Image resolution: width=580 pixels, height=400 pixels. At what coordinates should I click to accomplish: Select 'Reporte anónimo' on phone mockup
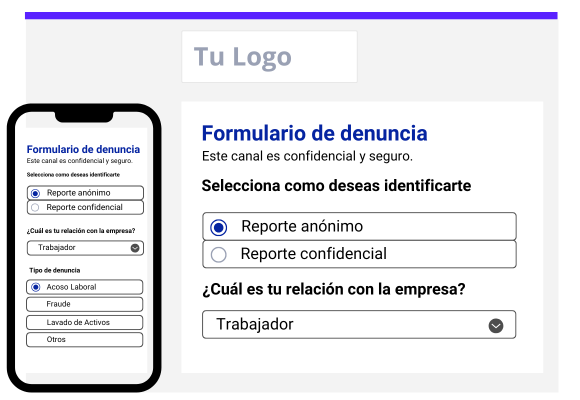[85, 193]
